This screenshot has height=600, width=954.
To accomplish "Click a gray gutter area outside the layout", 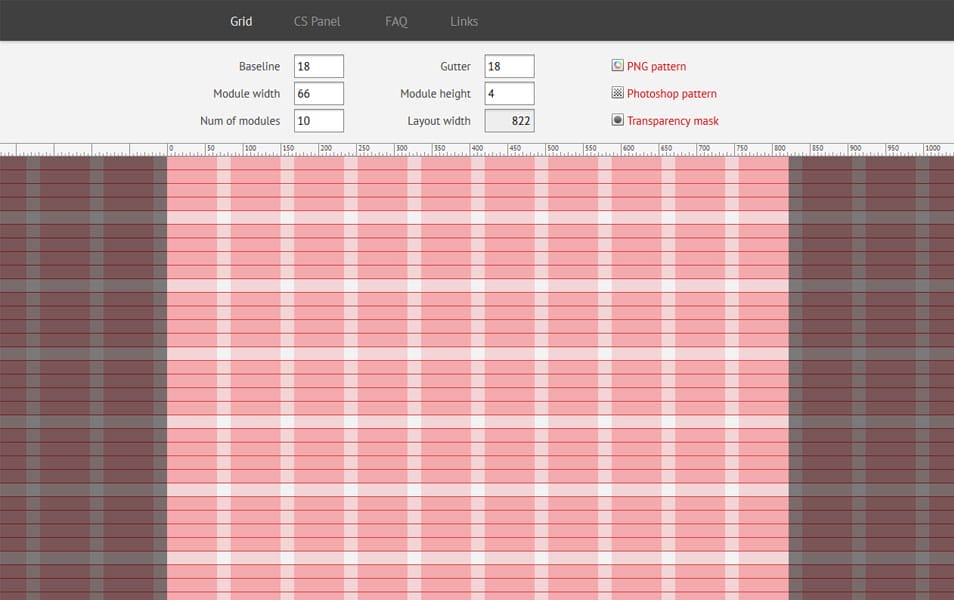I will (x=80, y=350).
